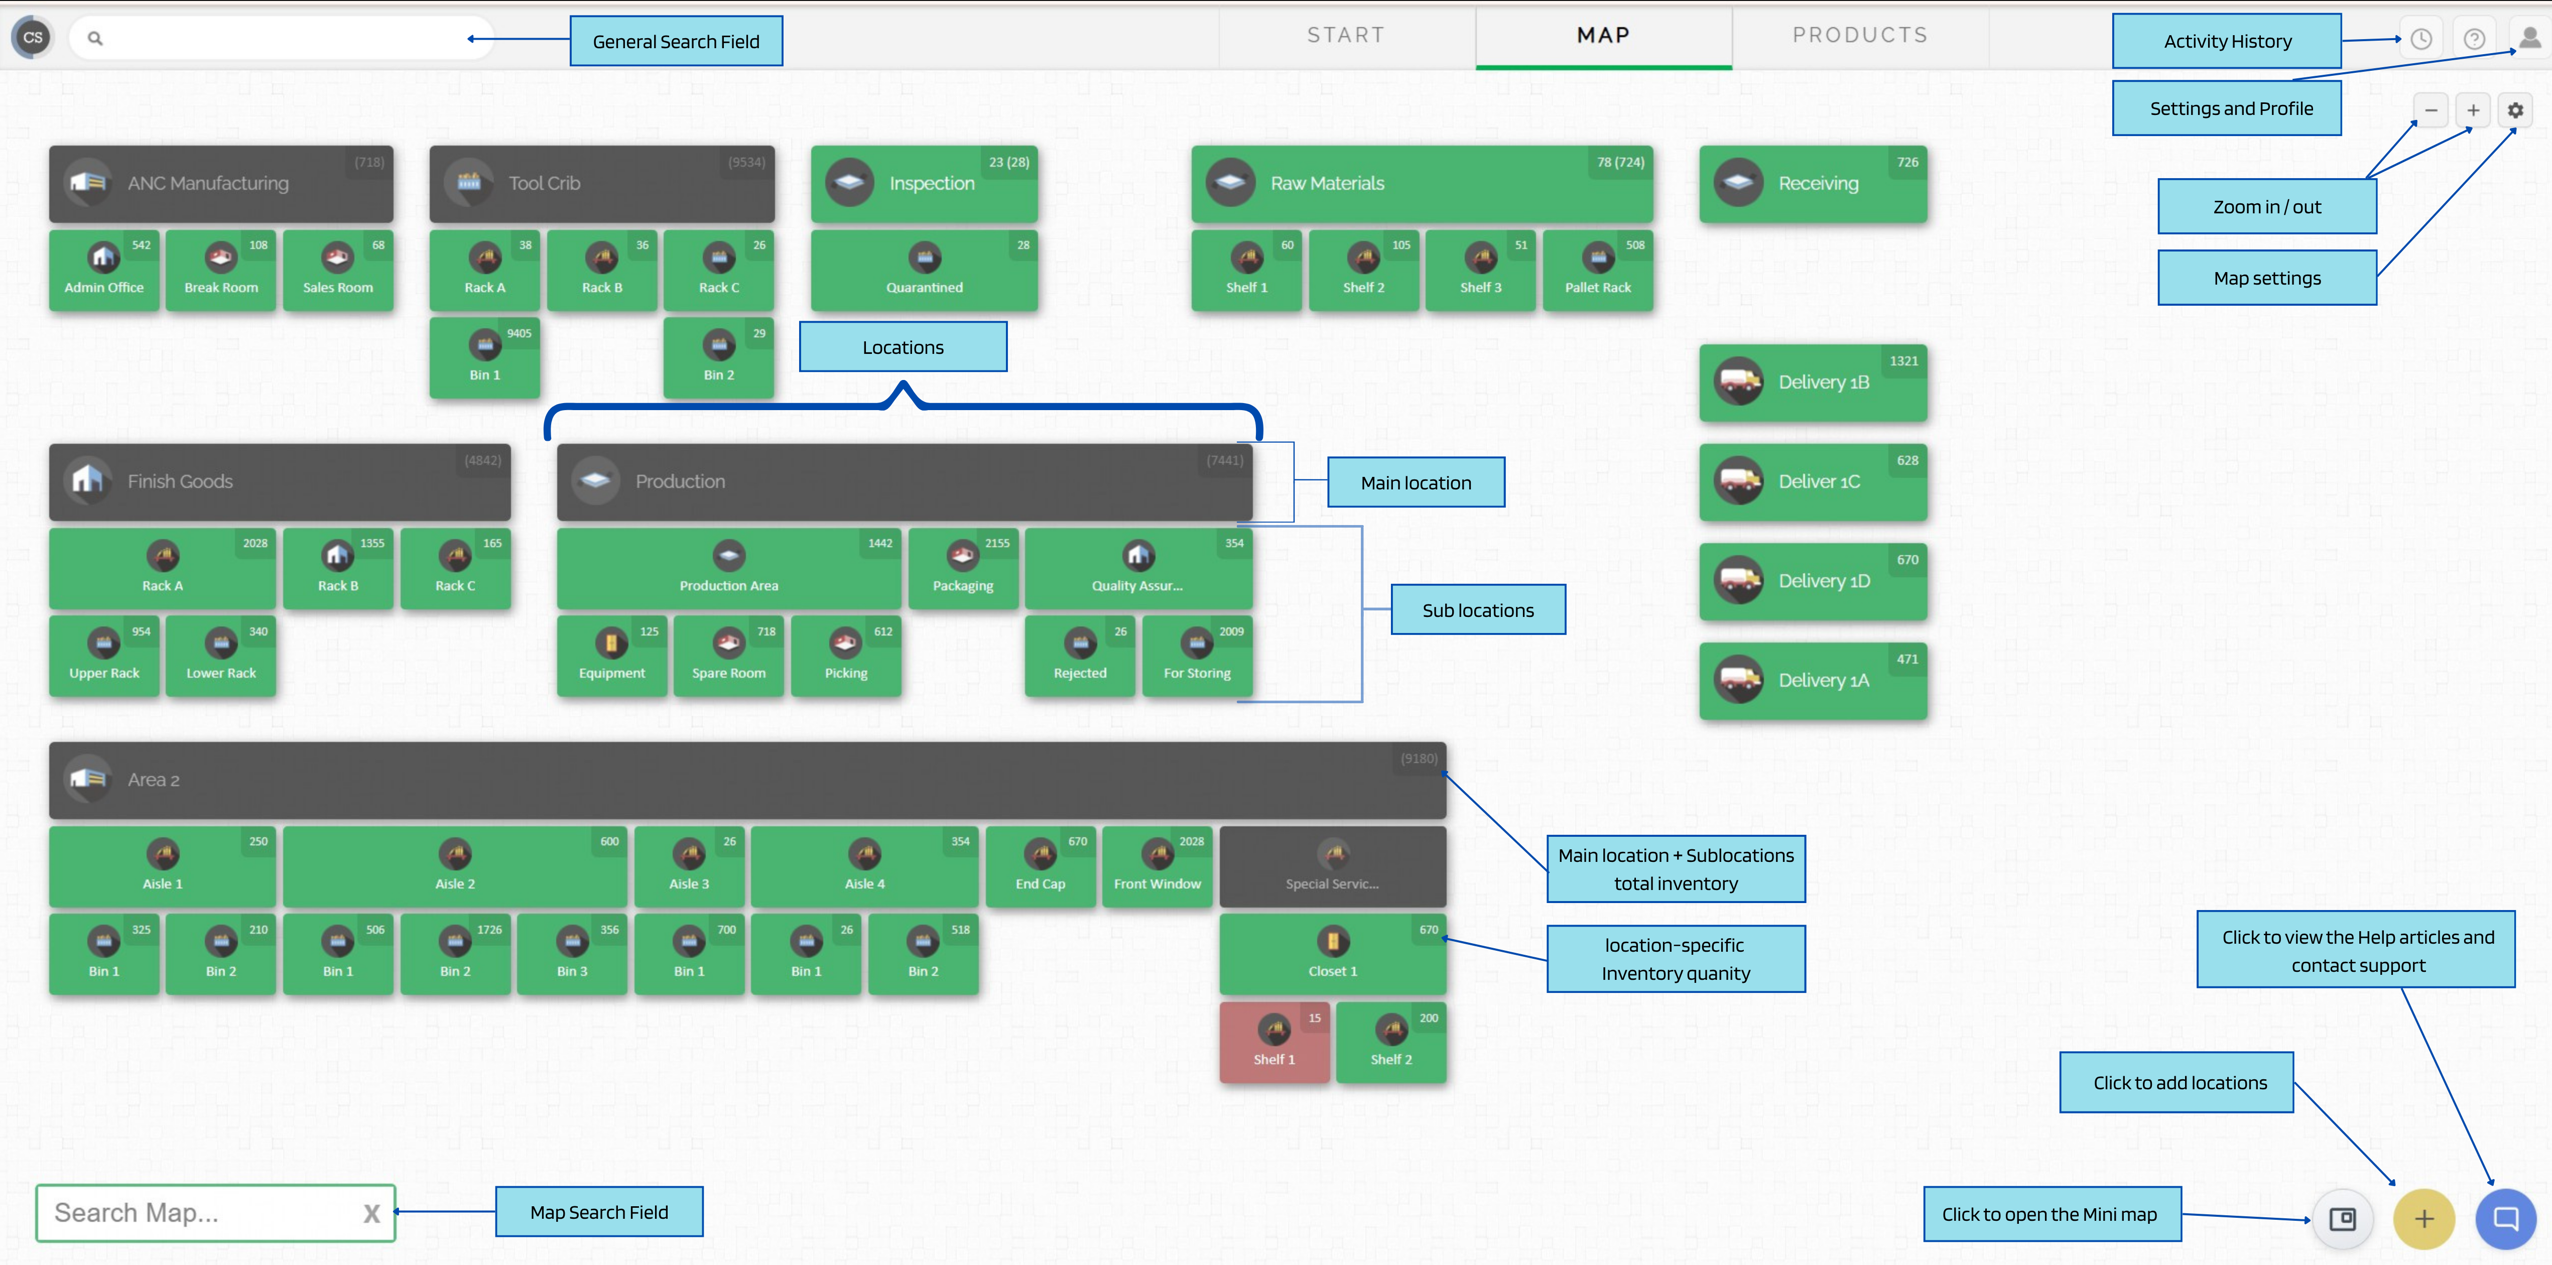2552x1265 pixels.
Task: Clear the Search Map field with X
Action: coord(371,1213)
